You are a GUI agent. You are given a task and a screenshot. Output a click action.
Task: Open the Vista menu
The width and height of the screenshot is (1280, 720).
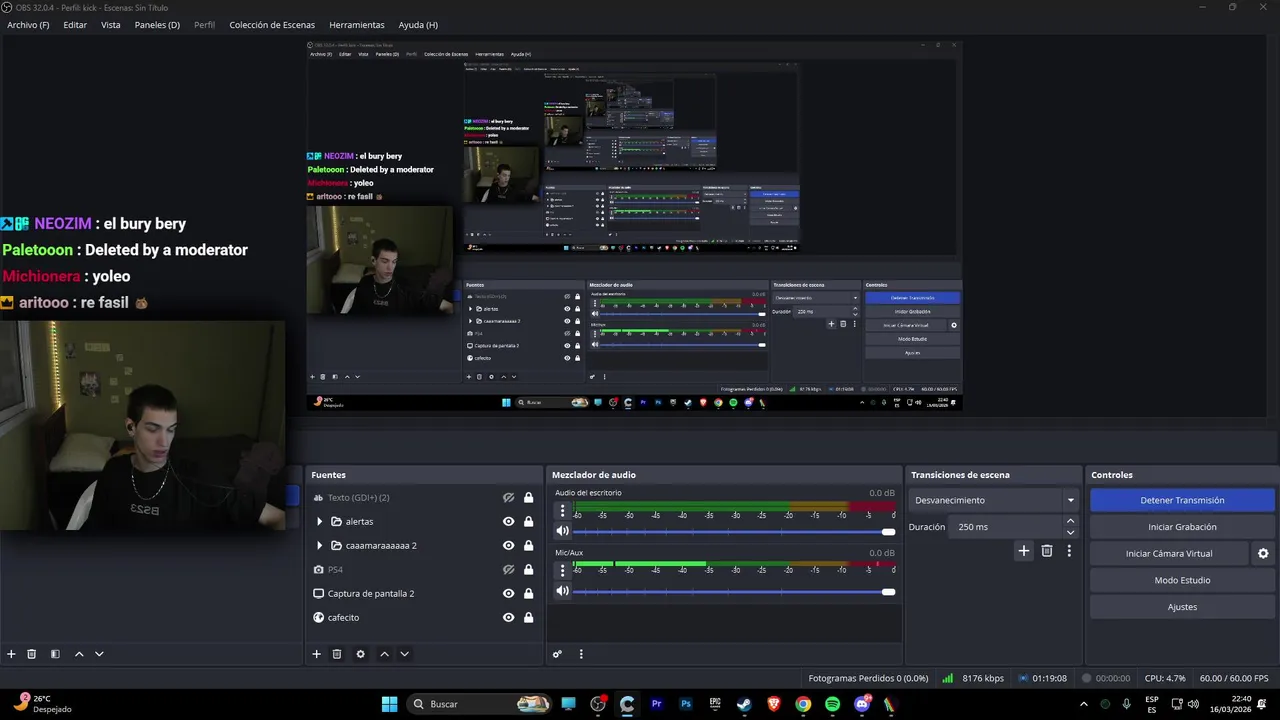110,25
